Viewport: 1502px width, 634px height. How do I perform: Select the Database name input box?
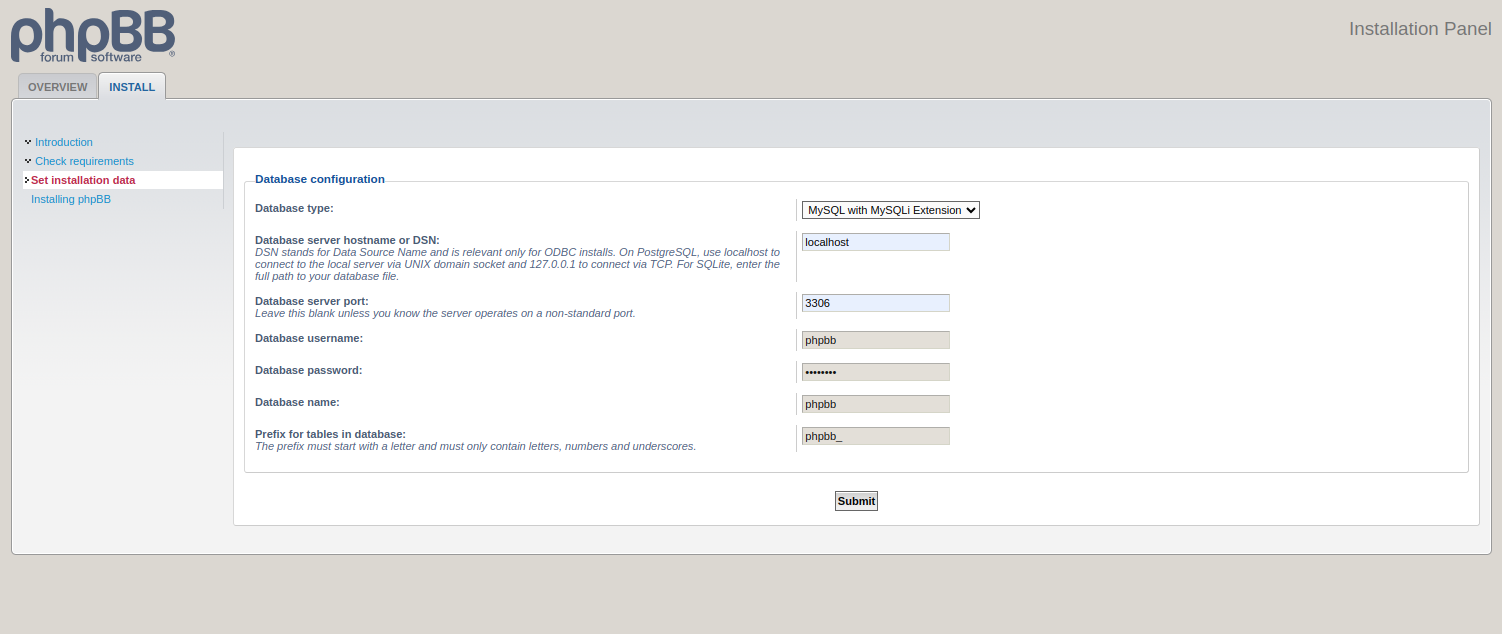(x=875, y=404)
